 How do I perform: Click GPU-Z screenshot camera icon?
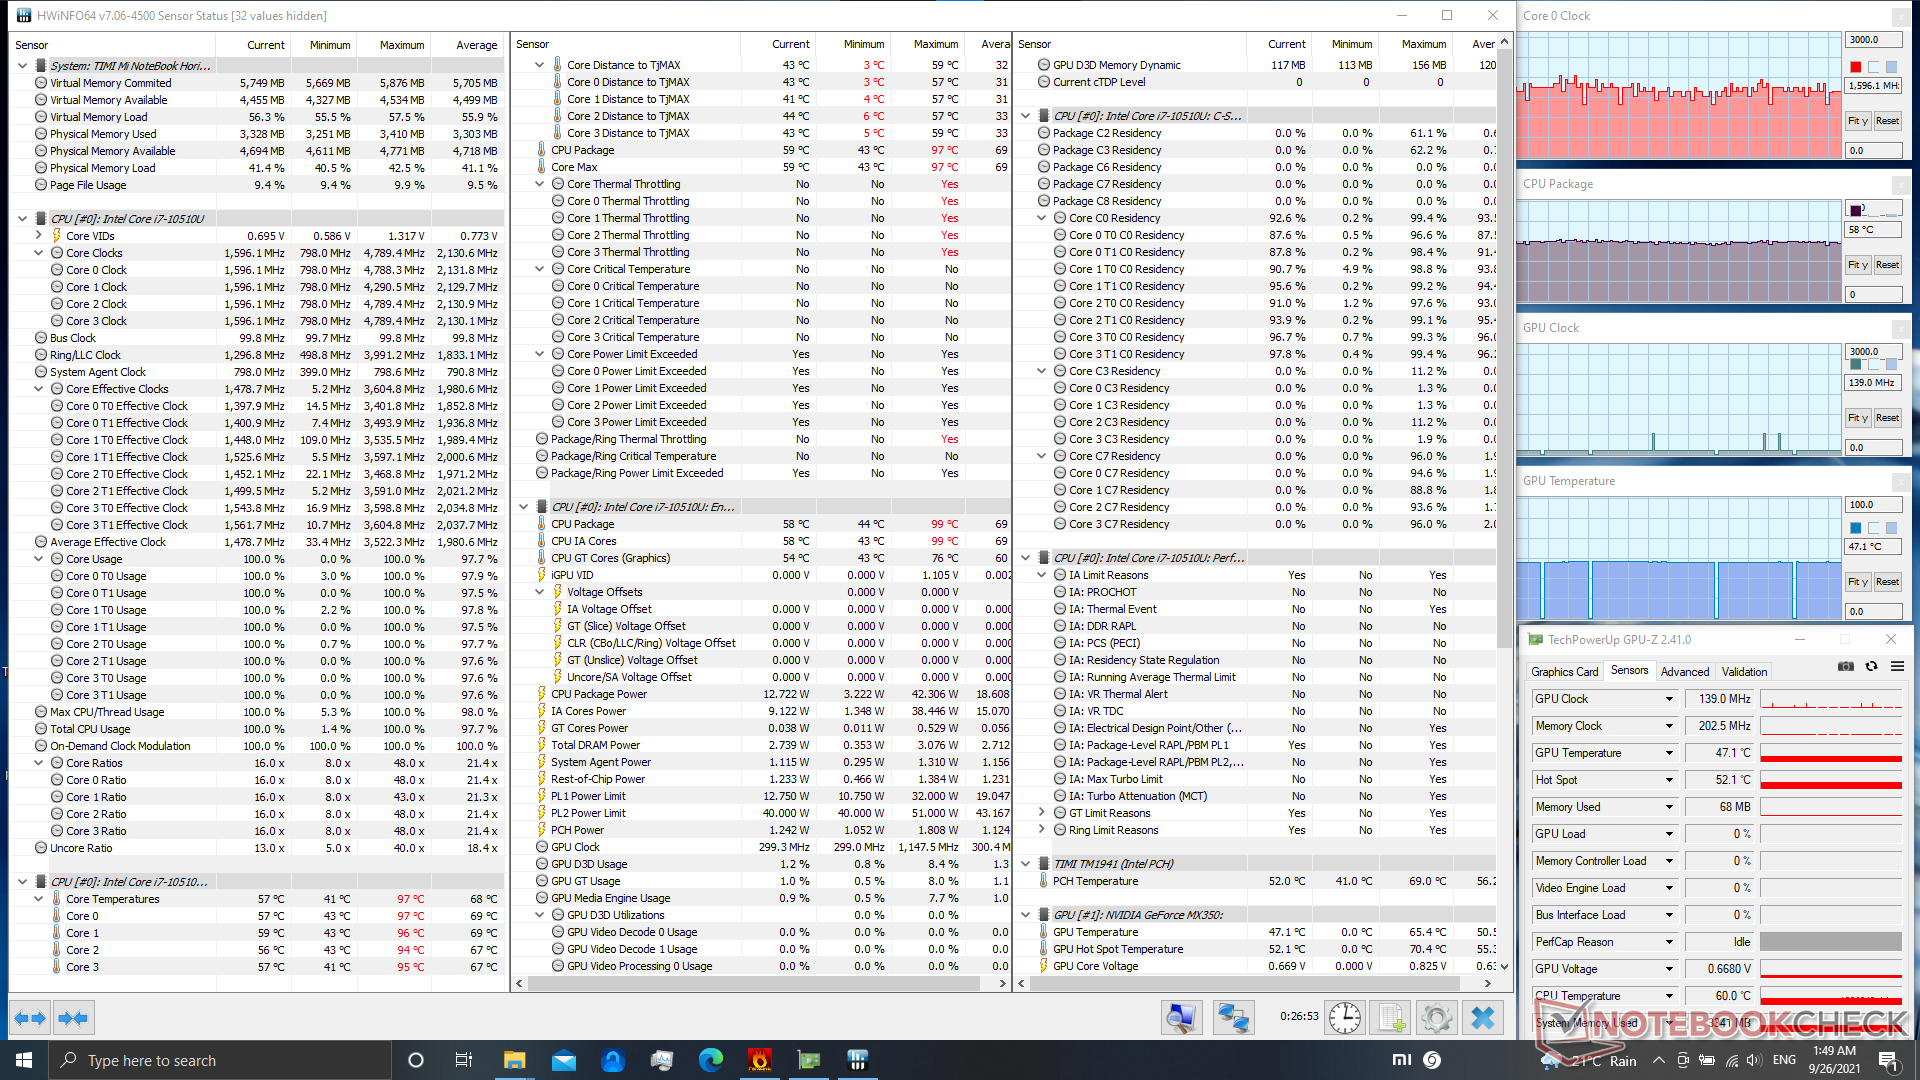coord(1846,667)
